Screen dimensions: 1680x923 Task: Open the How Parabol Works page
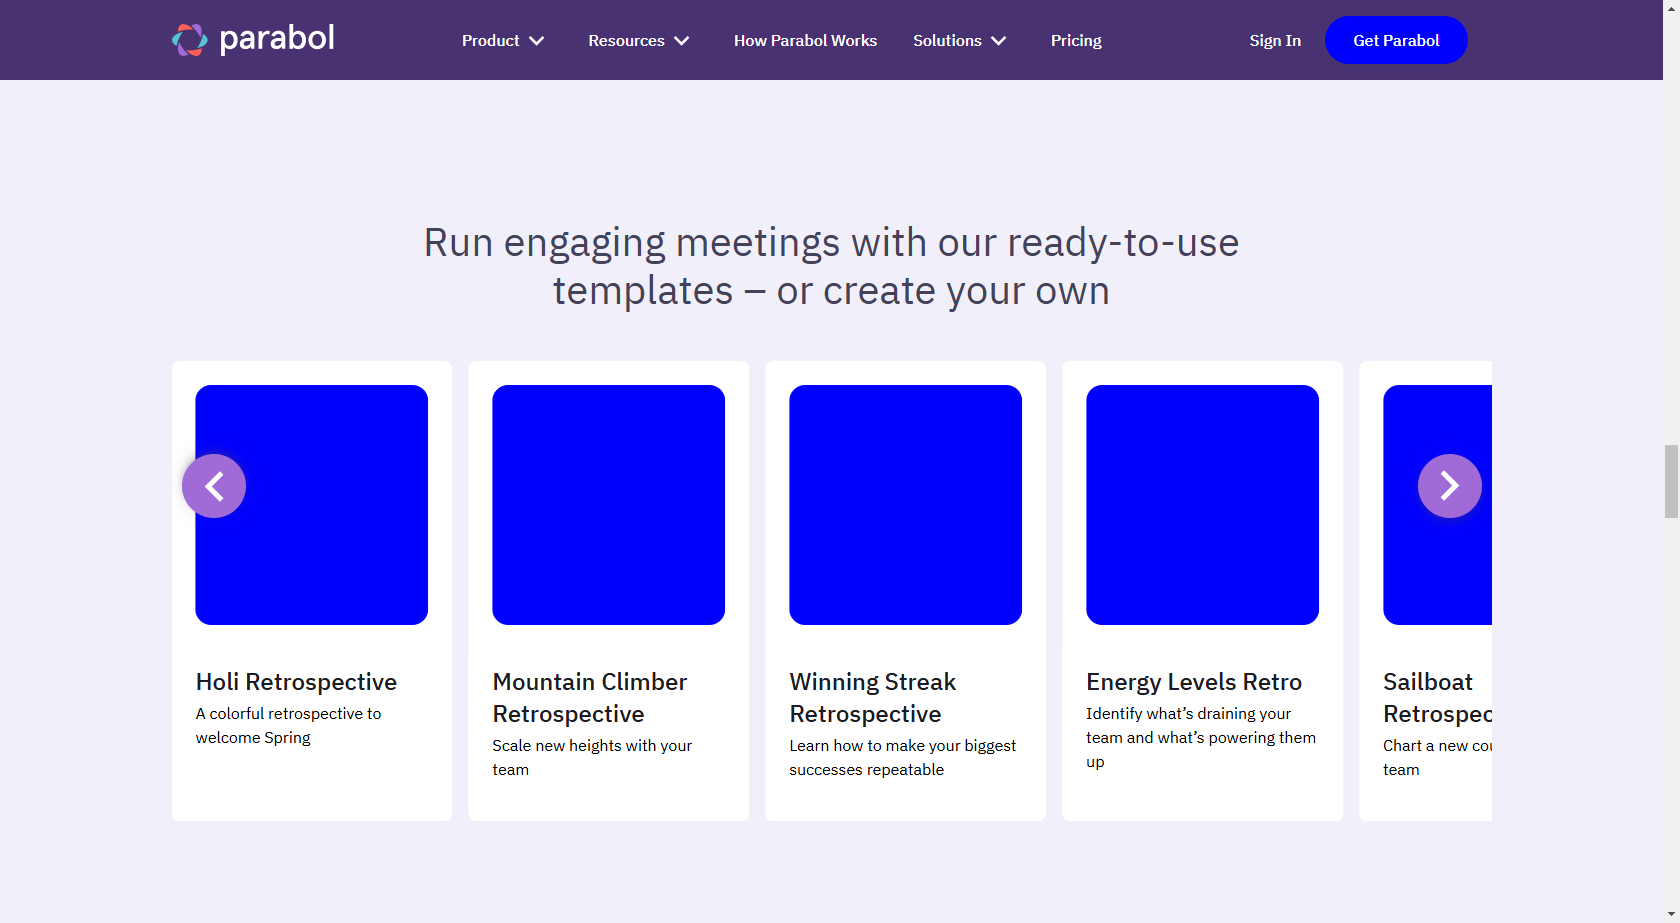point(805,41)
